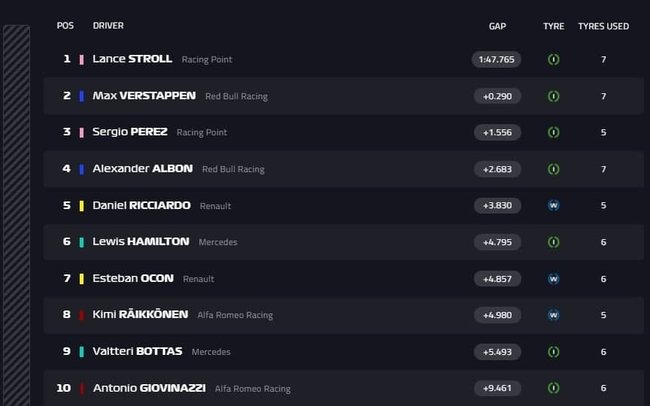Click Kimi Räikkönen's wet tyre icon
Image resolution: width=650 pixels, height=406 pixels.
coord(553,315)
